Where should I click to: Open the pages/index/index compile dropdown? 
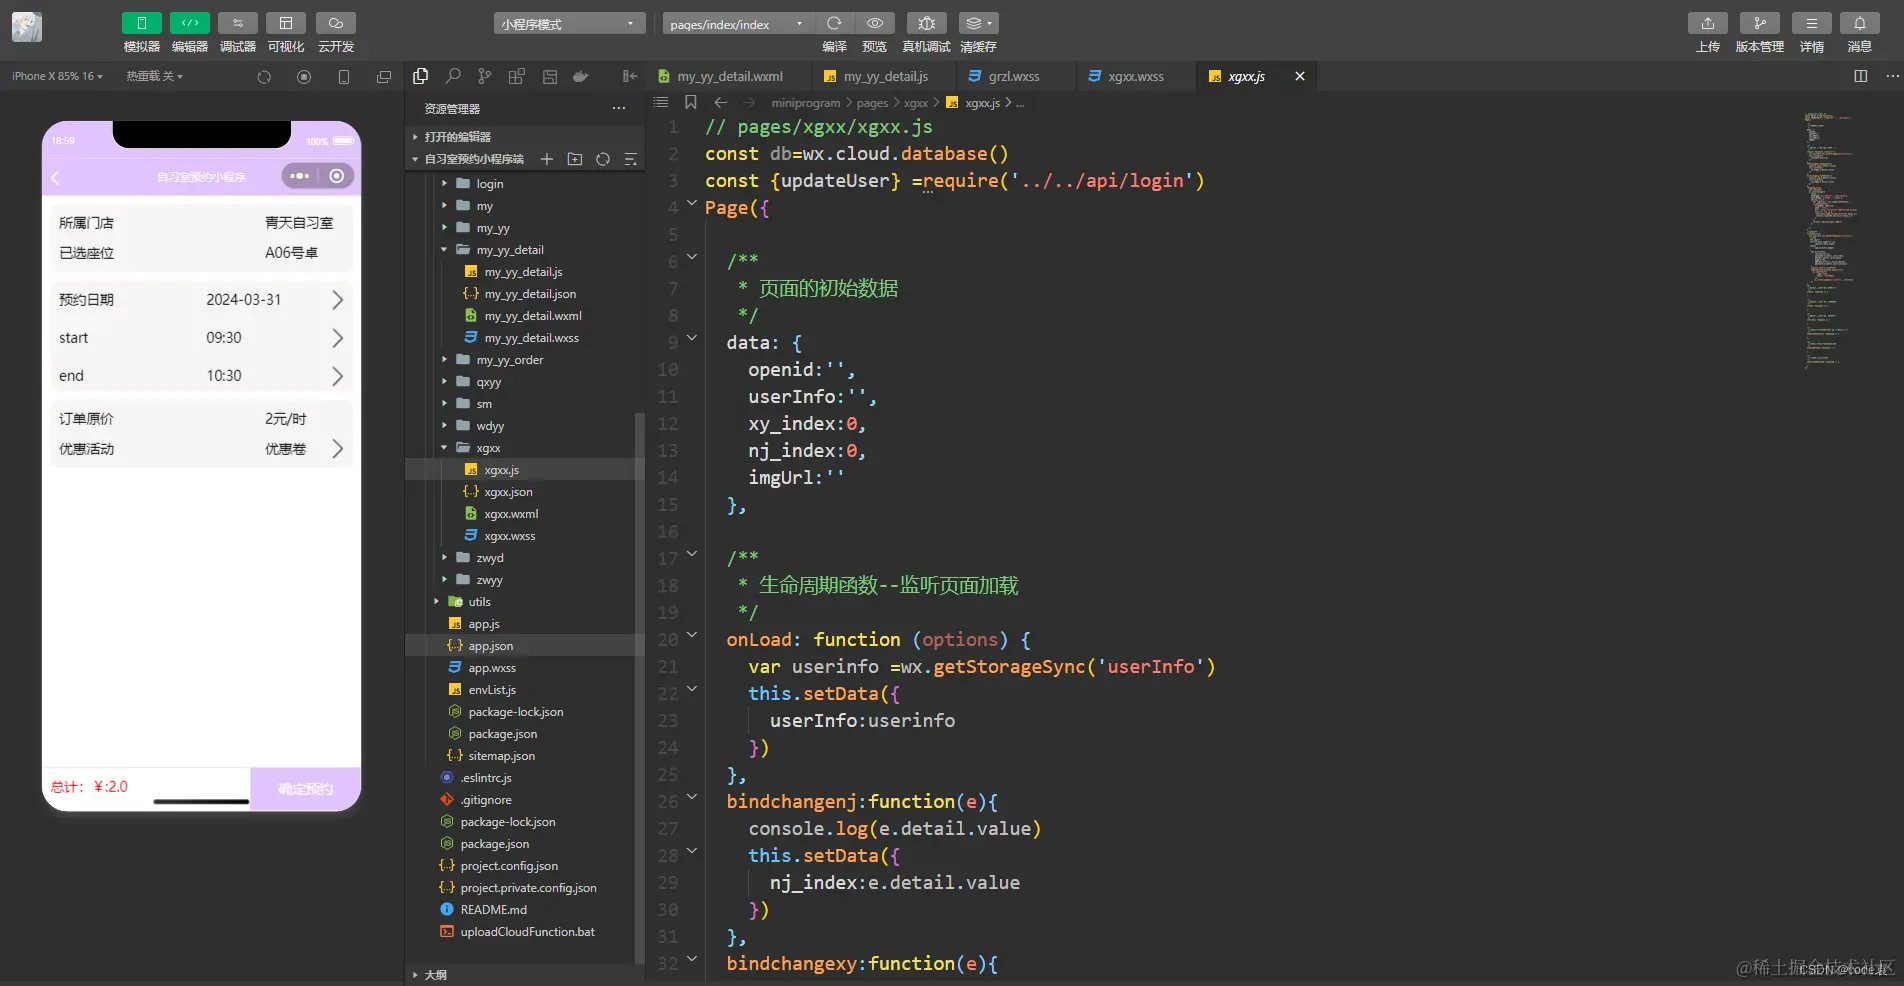point(738,24)
